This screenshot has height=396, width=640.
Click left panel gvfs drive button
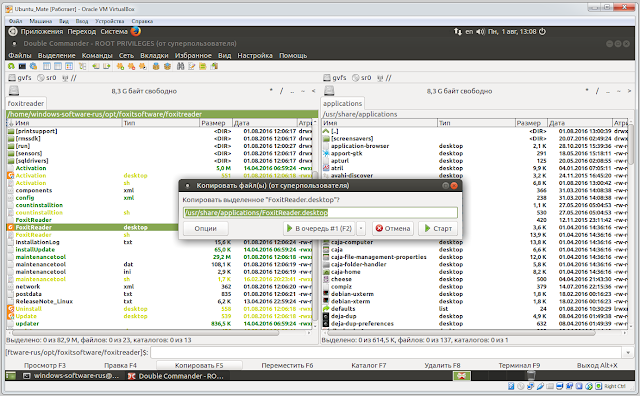tap(20, 78)
